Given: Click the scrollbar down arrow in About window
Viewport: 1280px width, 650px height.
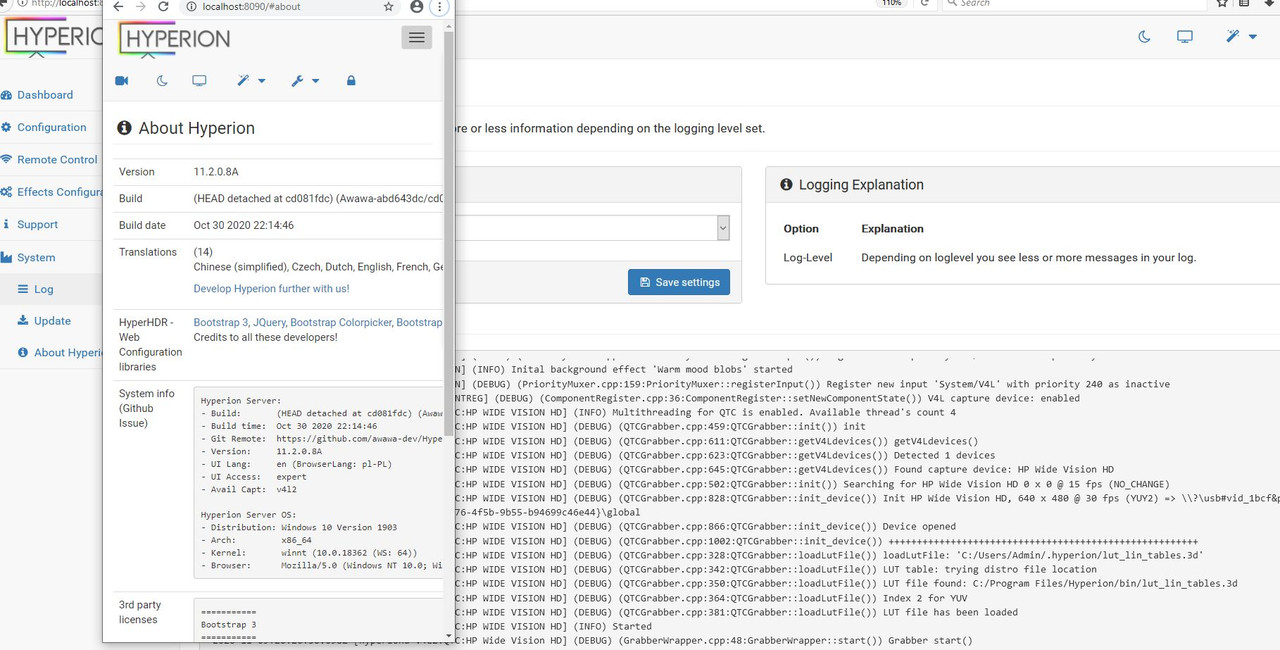Looking at the screenshot, I should coord(449,635).
